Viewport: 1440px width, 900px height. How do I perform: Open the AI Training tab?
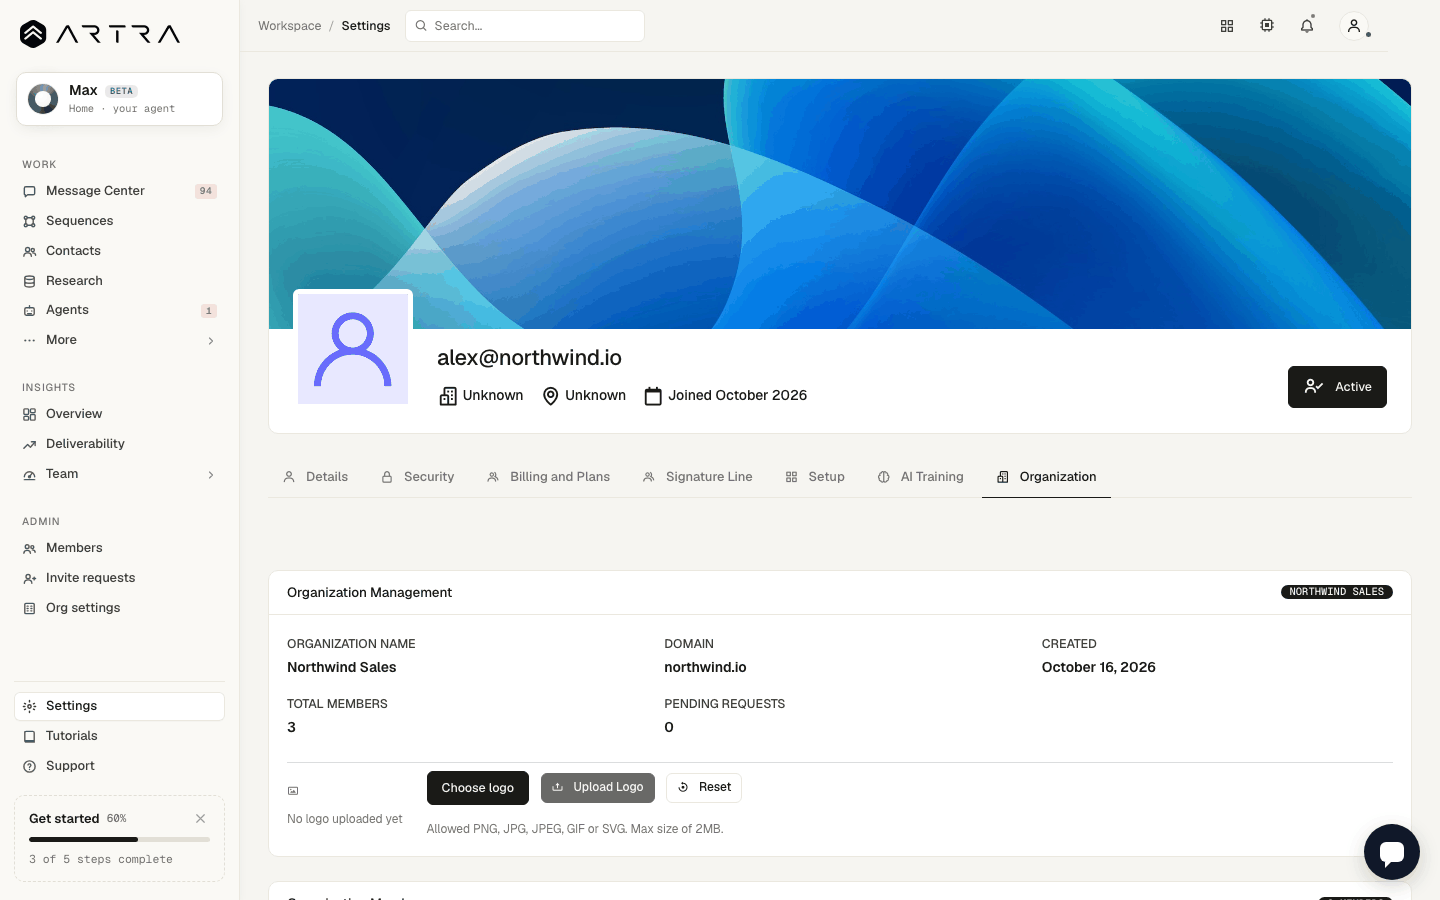(x=921, y=477)
